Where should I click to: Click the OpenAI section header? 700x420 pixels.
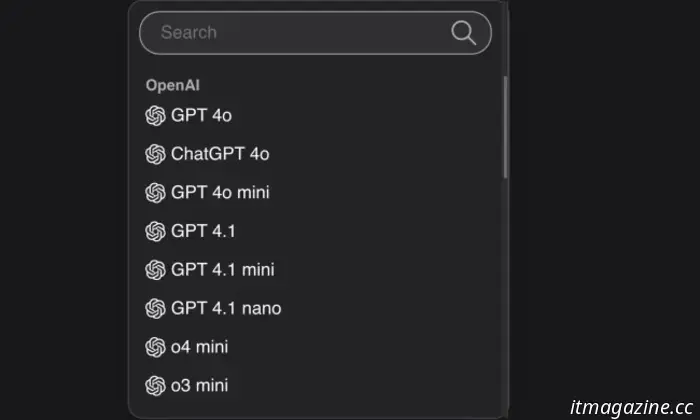point(172,85)
